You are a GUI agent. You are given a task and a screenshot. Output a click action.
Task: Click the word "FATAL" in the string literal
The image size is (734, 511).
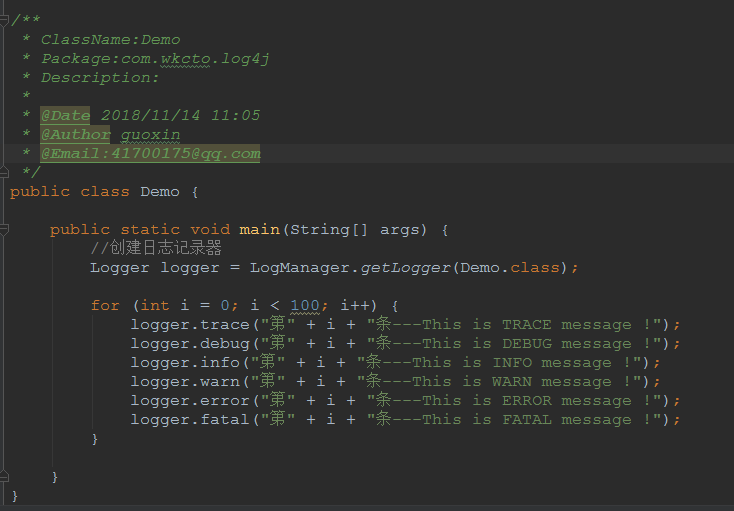527,420
